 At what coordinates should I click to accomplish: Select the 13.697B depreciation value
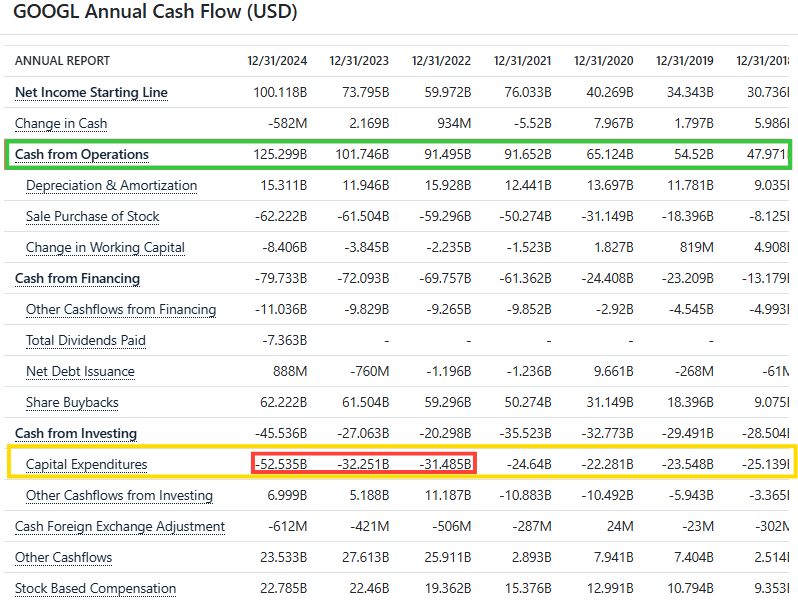coord(610,186)
